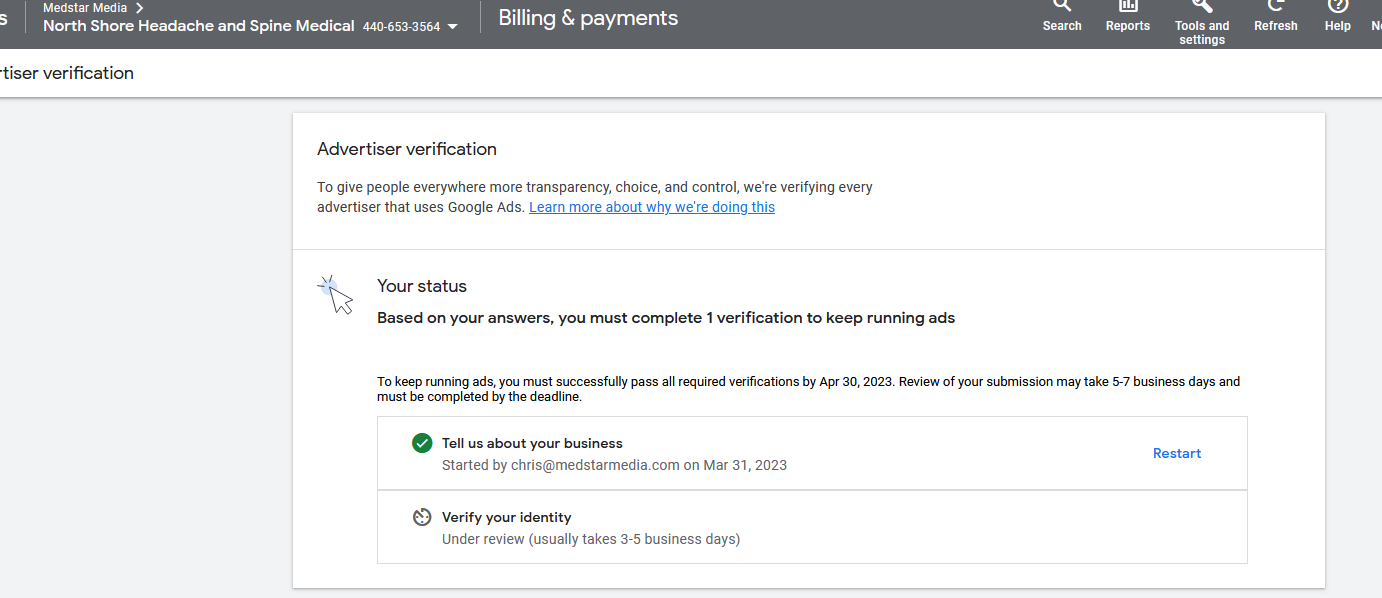
Task: Click the cursor status illustration icon
Action: click(337, 294)
